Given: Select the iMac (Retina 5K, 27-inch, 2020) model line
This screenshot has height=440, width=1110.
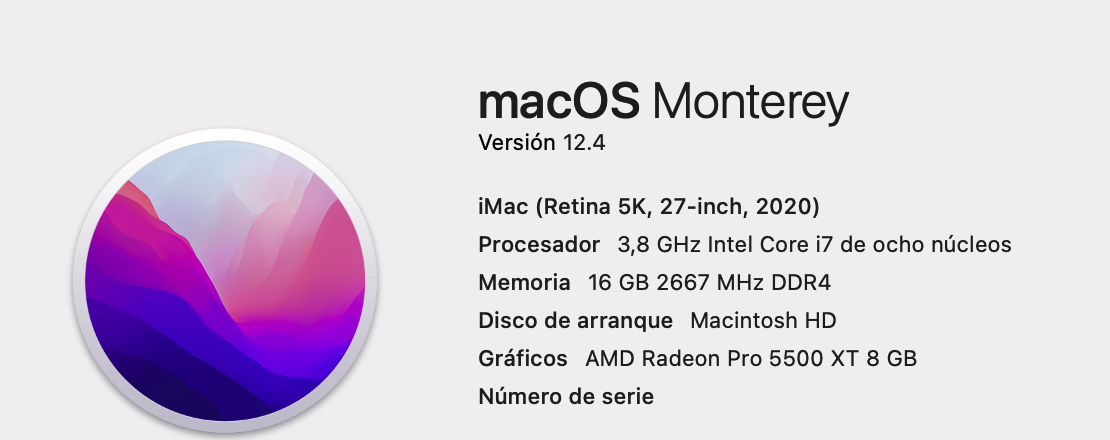Looking at the screenshot, I should (649, 207).
